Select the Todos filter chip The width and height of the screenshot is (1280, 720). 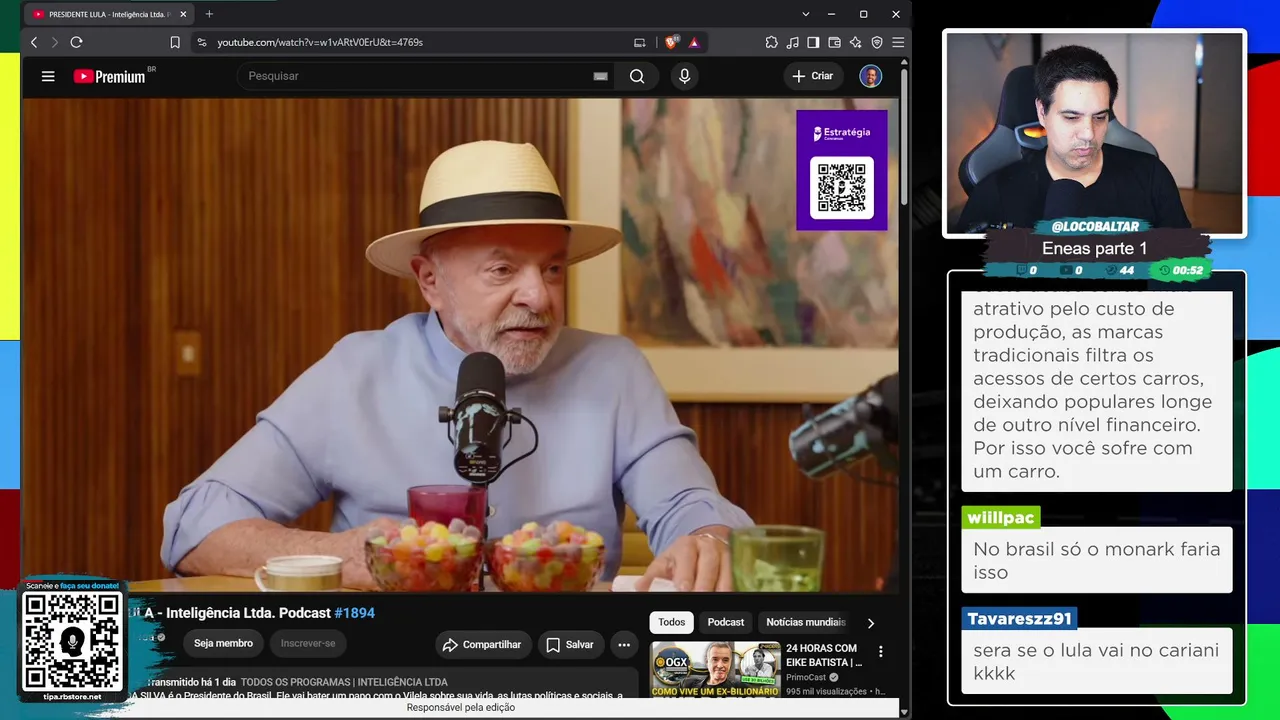tap(672, 622)
